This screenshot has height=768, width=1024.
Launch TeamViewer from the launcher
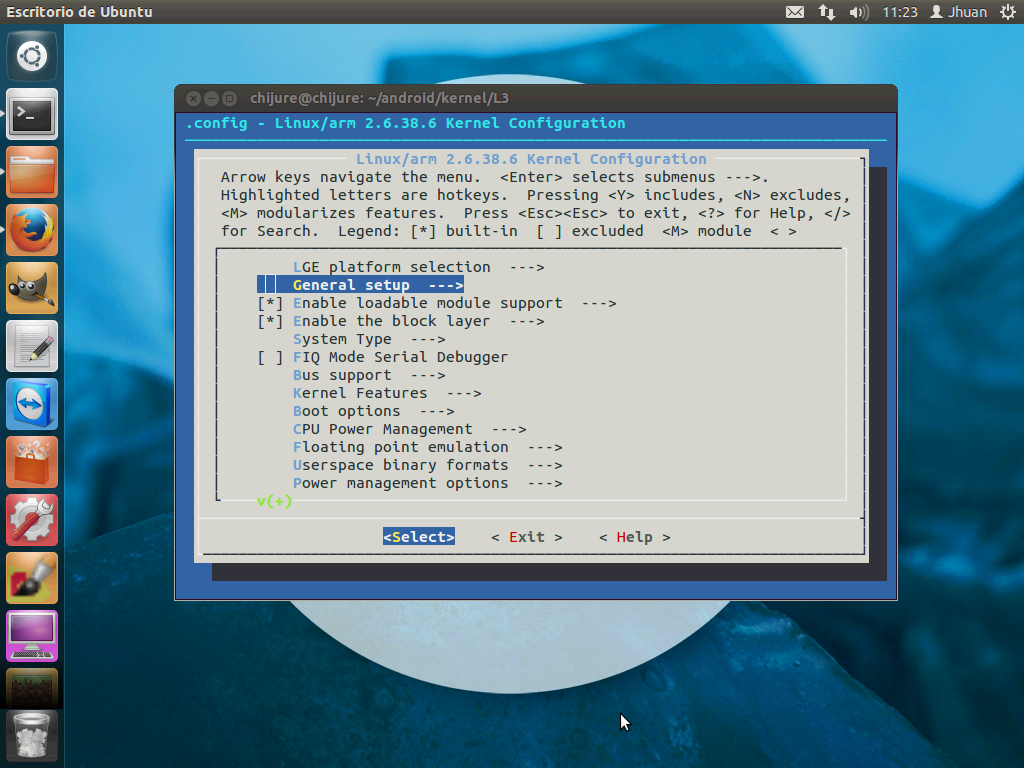click(31, 404)
